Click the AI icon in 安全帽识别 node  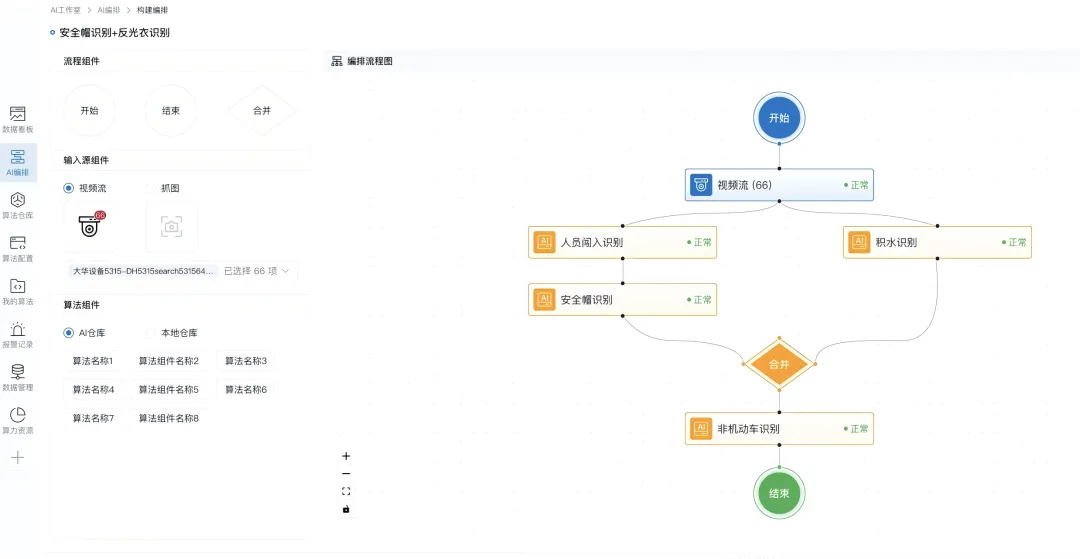tap(544, 299)
